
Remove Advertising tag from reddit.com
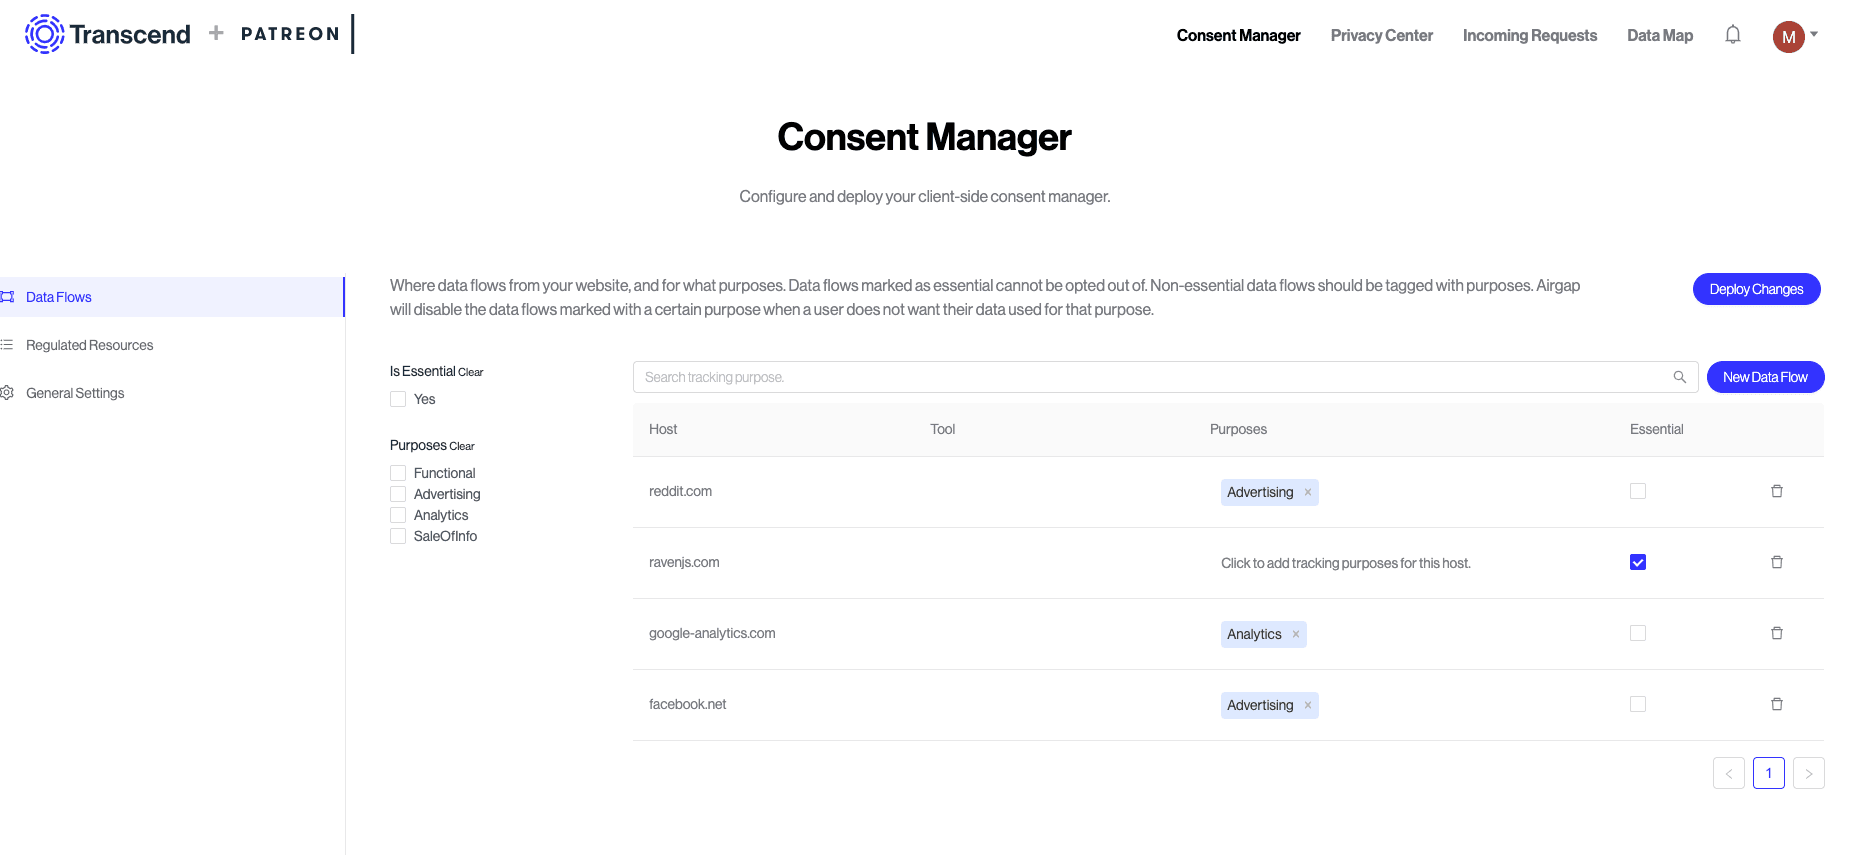tap(1307, 492)
